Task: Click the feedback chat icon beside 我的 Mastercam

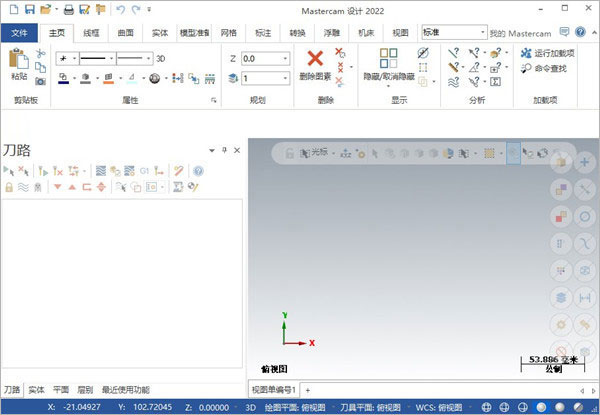Action: point(564,32)
